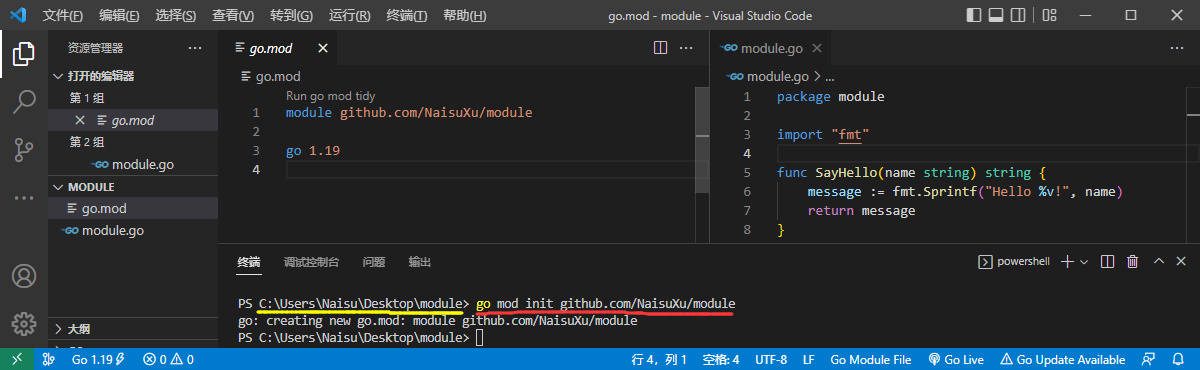Open the 转到(G) menu
The width and height of the screenshot is (1200, 370).
[x=291, y=16]
